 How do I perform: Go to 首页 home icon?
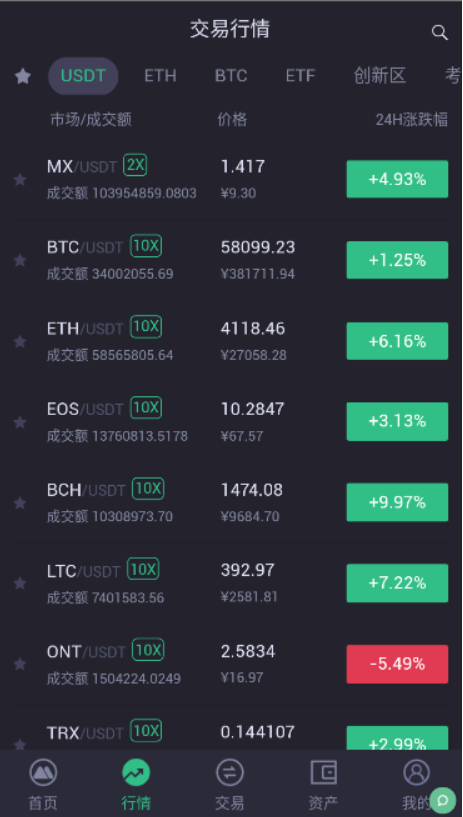pyautogui.click(x=43, y=772)
